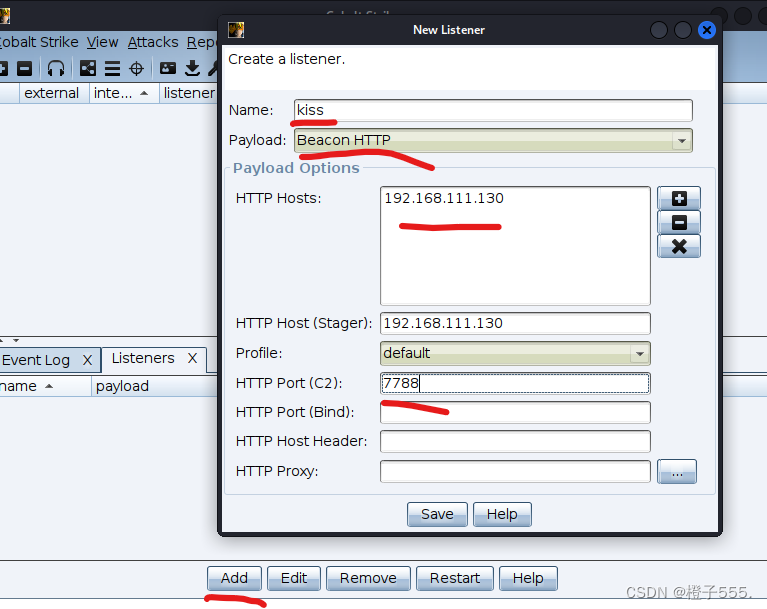Remove selected HTTP host with minus icon
This screenshot has width=767, height=609.
point(679,223)
